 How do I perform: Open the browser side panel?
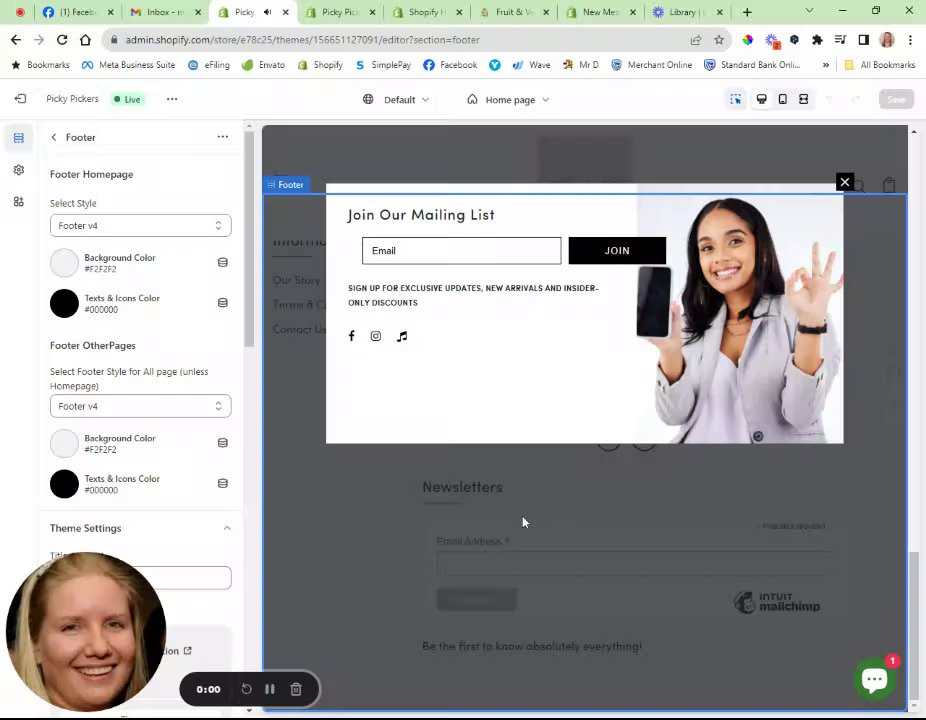click(863, 40)
